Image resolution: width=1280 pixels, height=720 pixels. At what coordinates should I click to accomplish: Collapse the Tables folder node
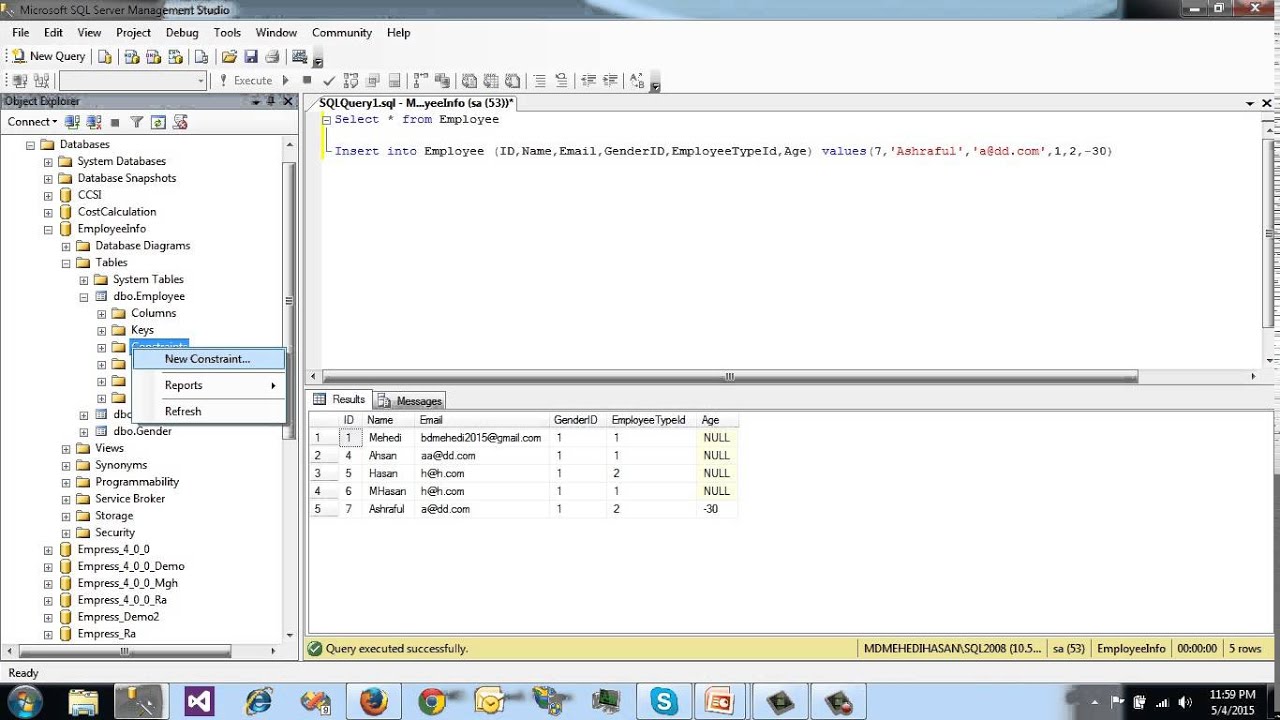click(x=66, y=263)
